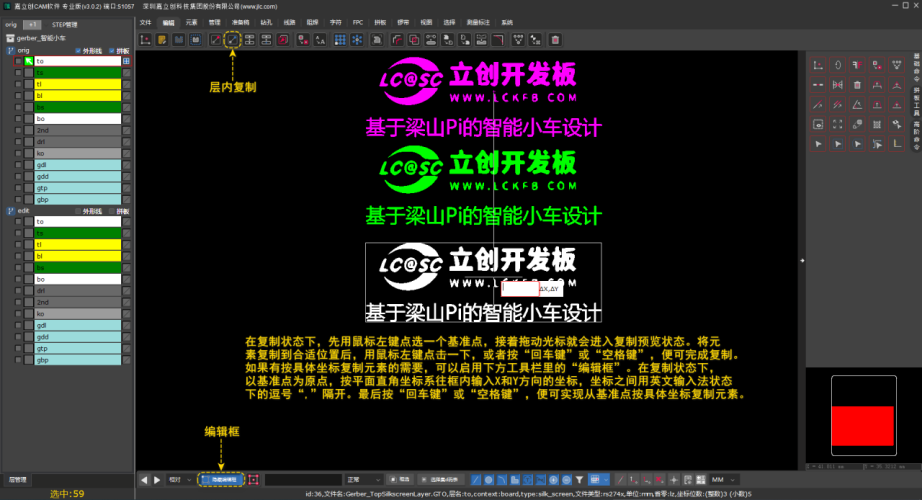The image size is (922, 500).
Task: Open the MM units dropdown
Action: (x=723, y=480)
